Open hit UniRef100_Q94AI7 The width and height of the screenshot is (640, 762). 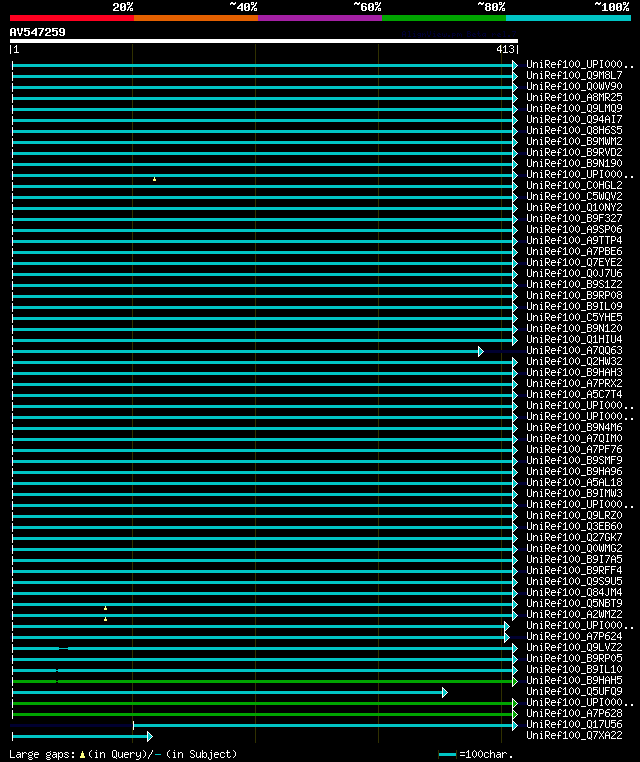pos(574,120)
